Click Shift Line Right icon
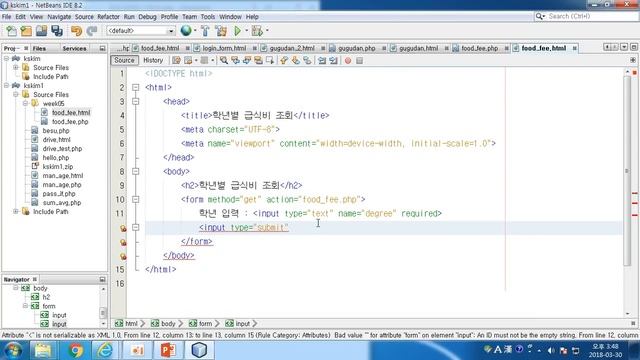The image size is (640, 360). point(333,60)
